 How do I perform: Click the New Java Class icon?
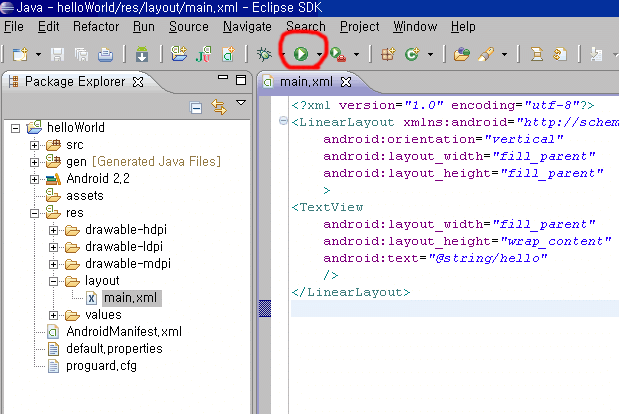click(x=412, y=54)
